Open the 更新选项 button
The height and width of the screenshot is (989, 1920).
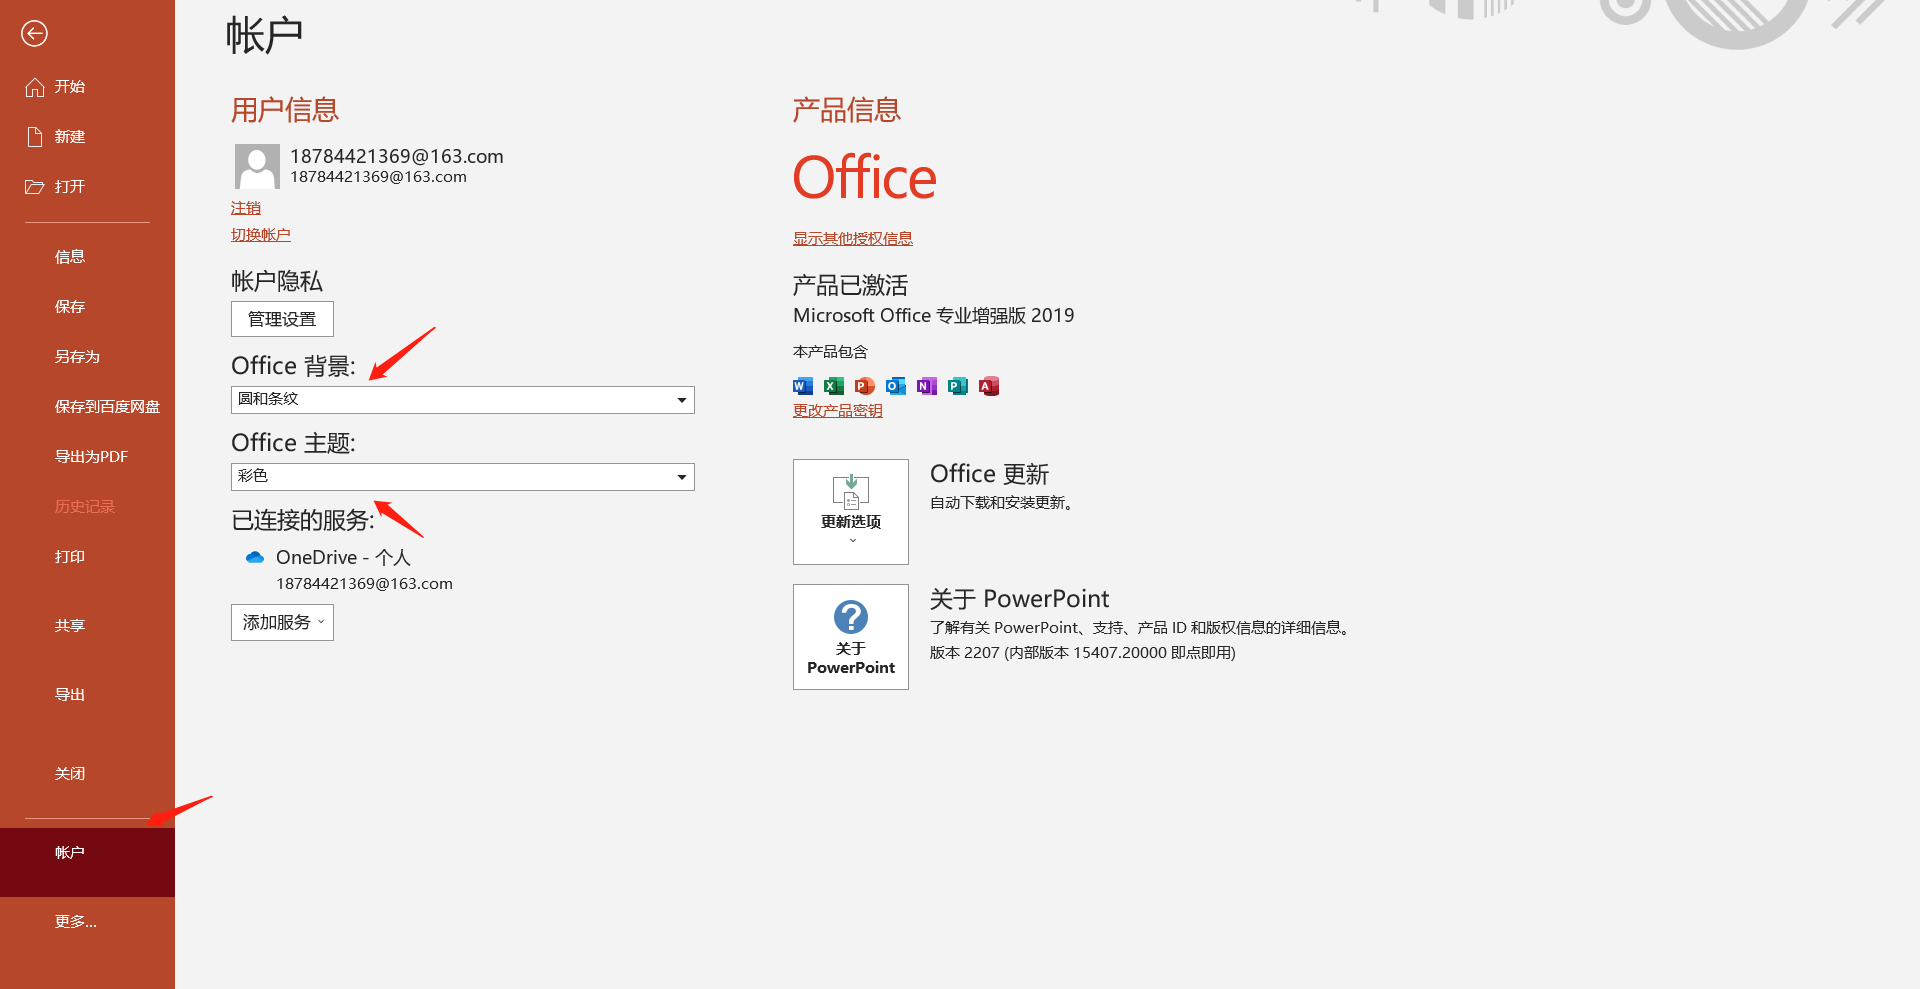click(851, 512)
